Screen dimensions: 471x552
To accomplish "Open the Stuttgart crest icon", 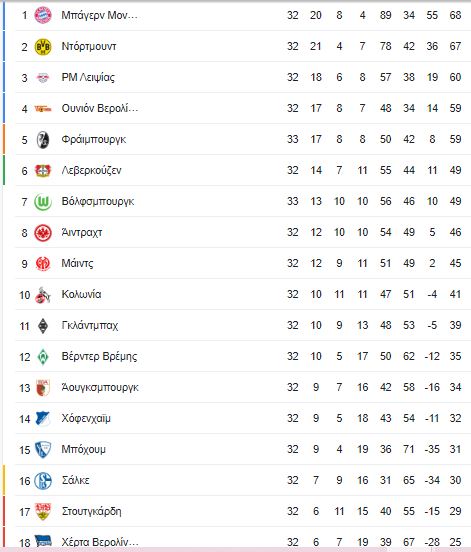I will (43, 512).
